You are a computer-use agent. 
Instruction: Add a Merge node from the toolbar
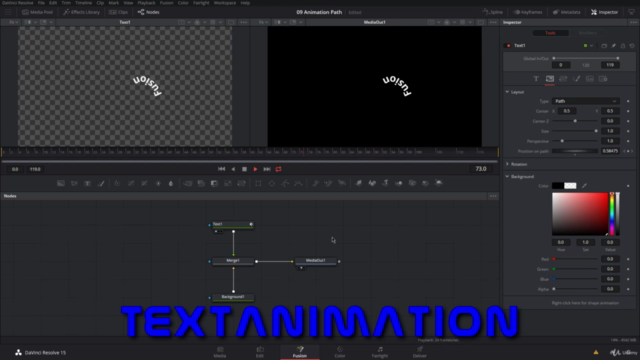click(x=188, y=183)
